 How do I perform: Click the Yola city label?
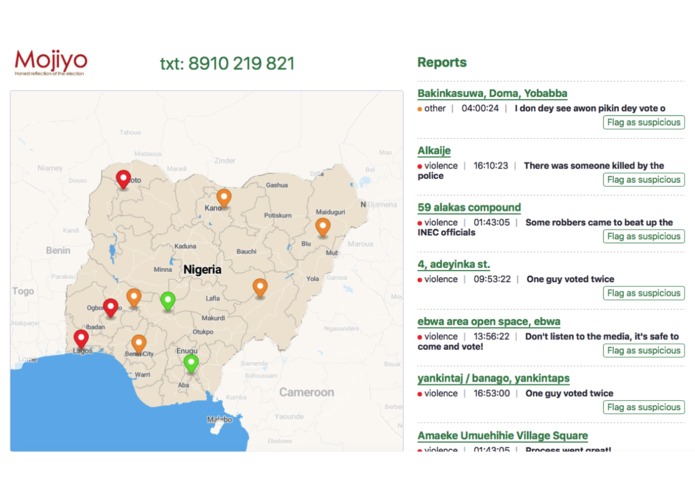click(x=312, y=279)
